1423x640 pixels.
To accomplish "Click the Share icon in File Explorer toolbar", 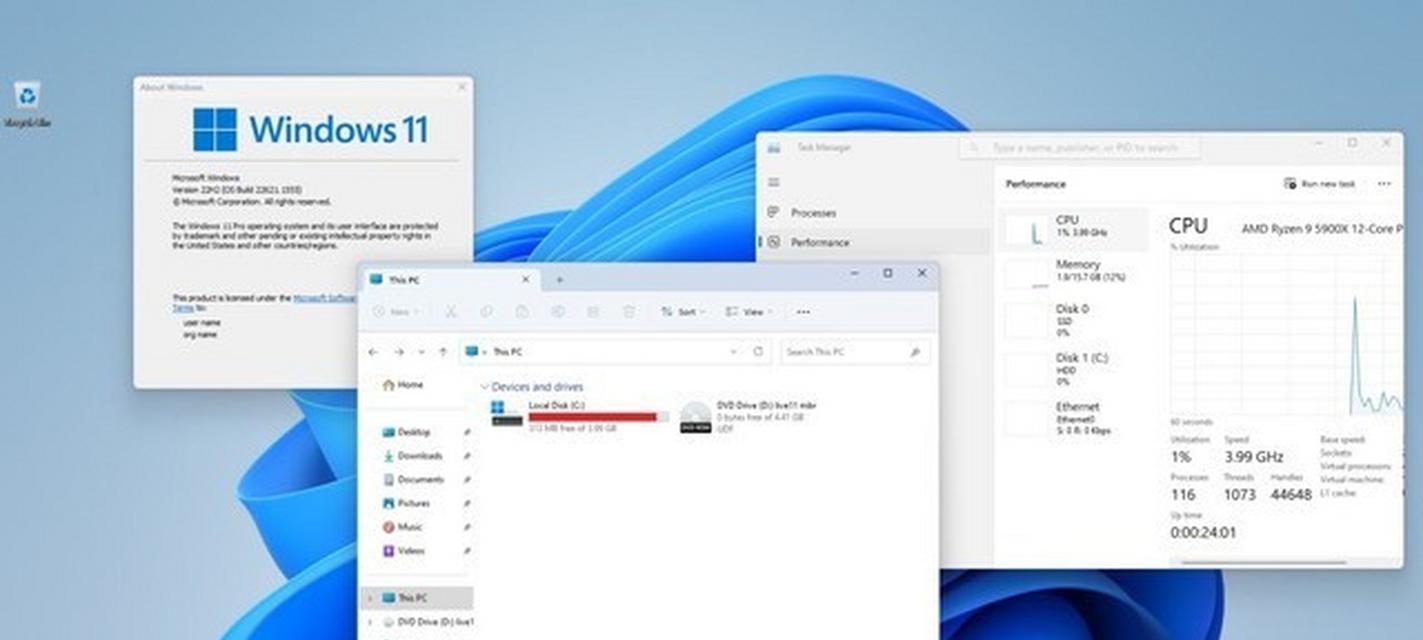I will [x=593, y=312].
